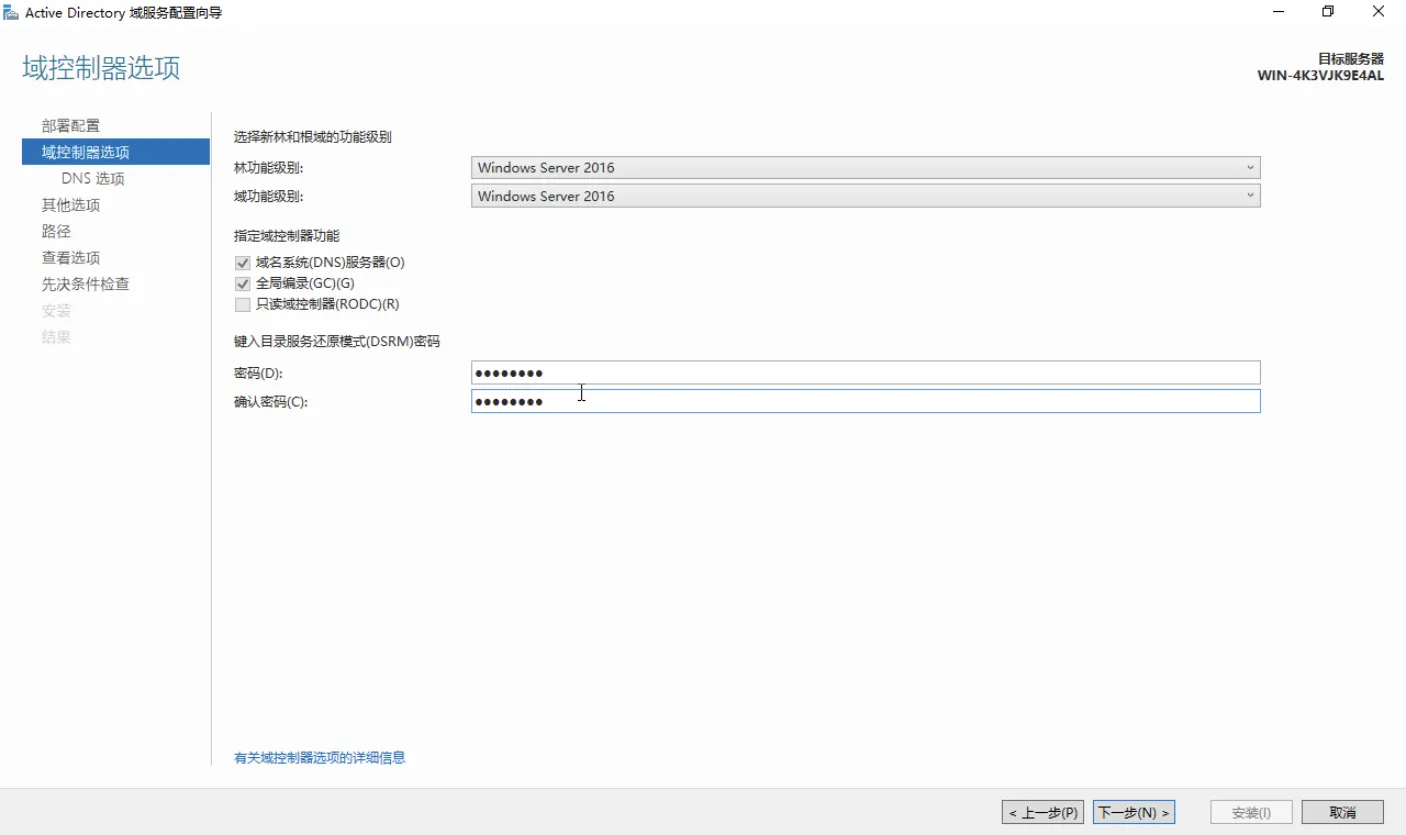Screen dimensions: 1406x835
Task: Minimize the configuration wizard window
Action: [1279, 12]
